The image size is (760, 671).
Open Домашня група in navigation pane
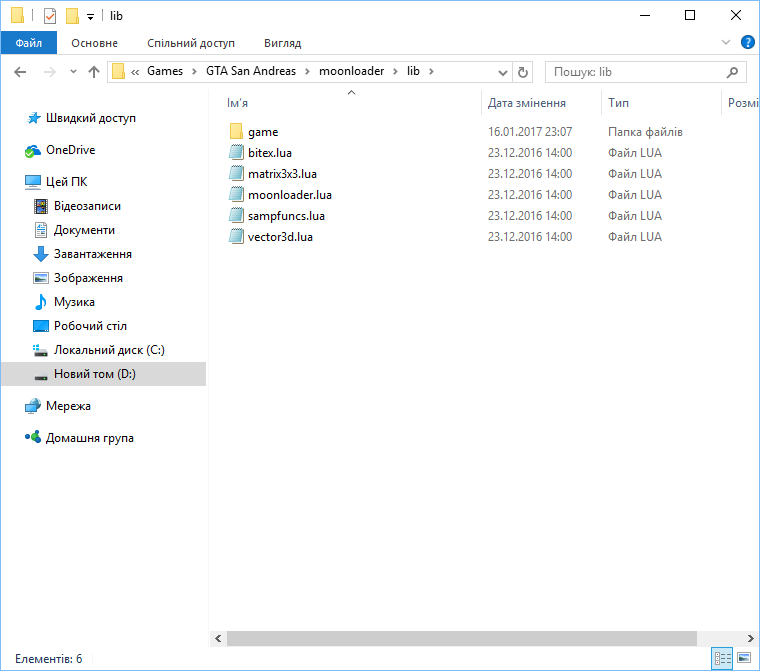(90, 438)
